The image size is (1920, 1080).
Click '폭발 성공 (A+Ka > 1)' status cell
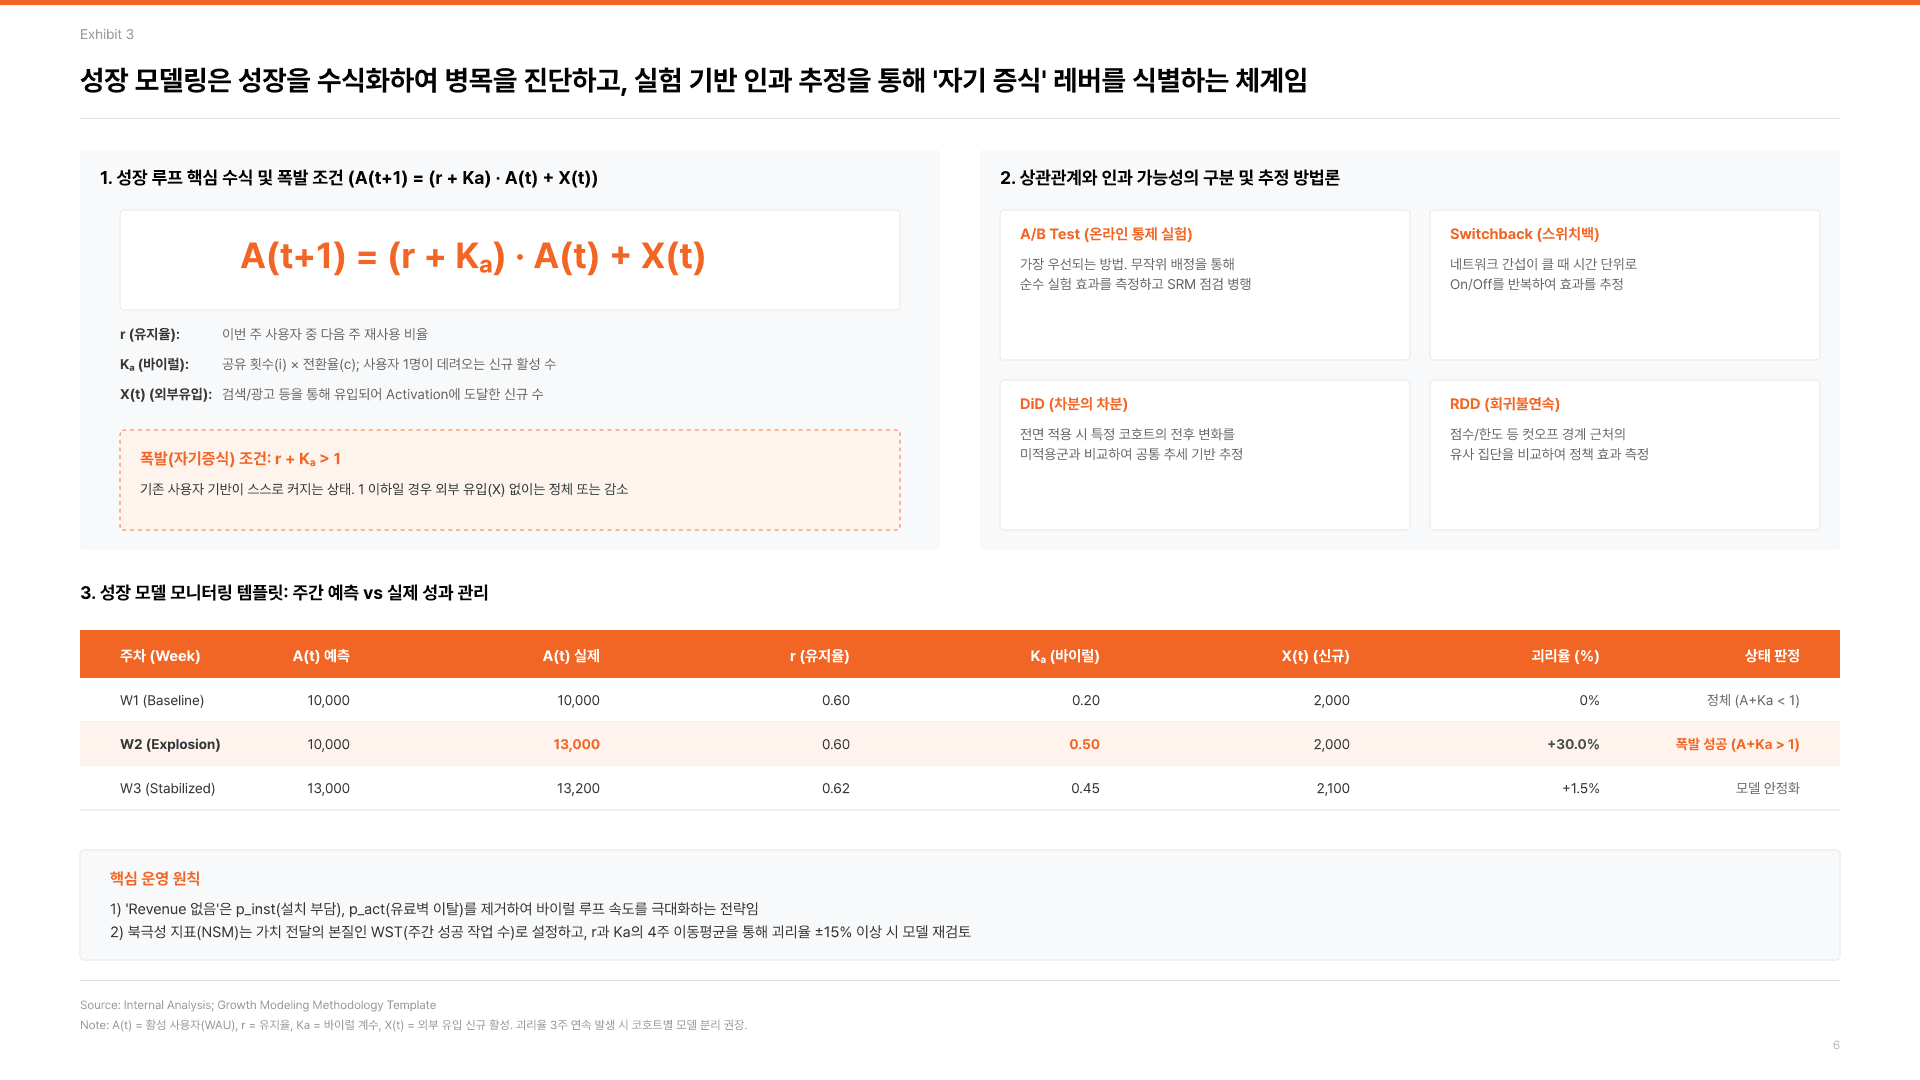pos(1737,744)
